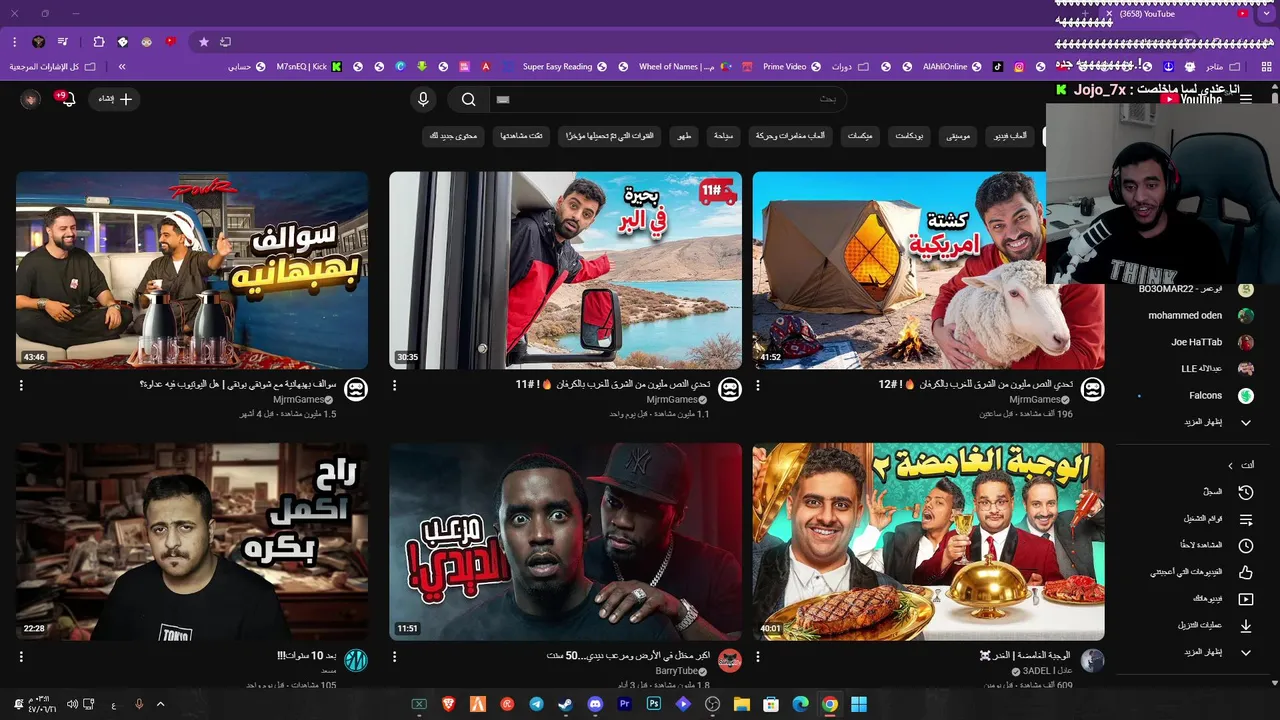1280x720 pixels.
Task: Expand more subscriptions with إظهار المزيد under Falcons
Action: 1217,422
